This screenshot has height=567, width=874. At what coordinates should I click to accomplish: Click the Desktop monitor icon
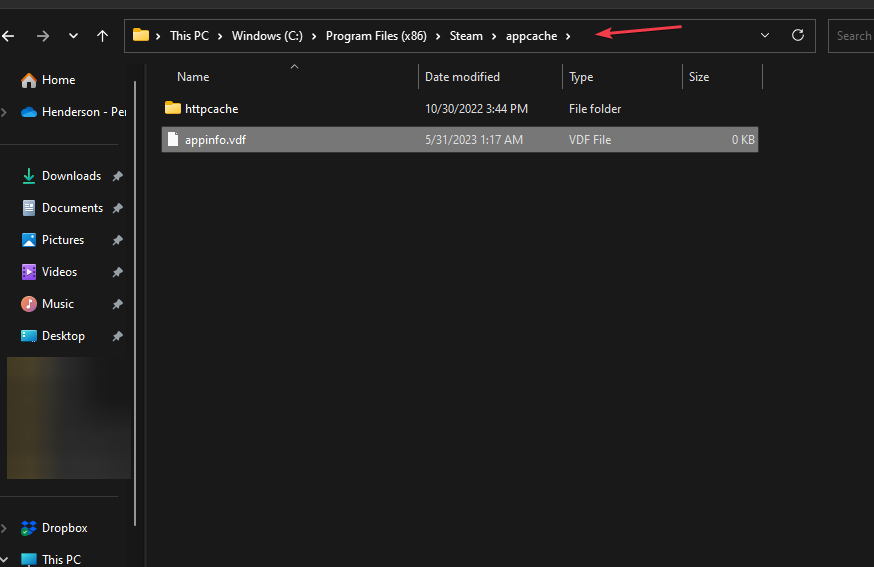(x=28, y=336)
